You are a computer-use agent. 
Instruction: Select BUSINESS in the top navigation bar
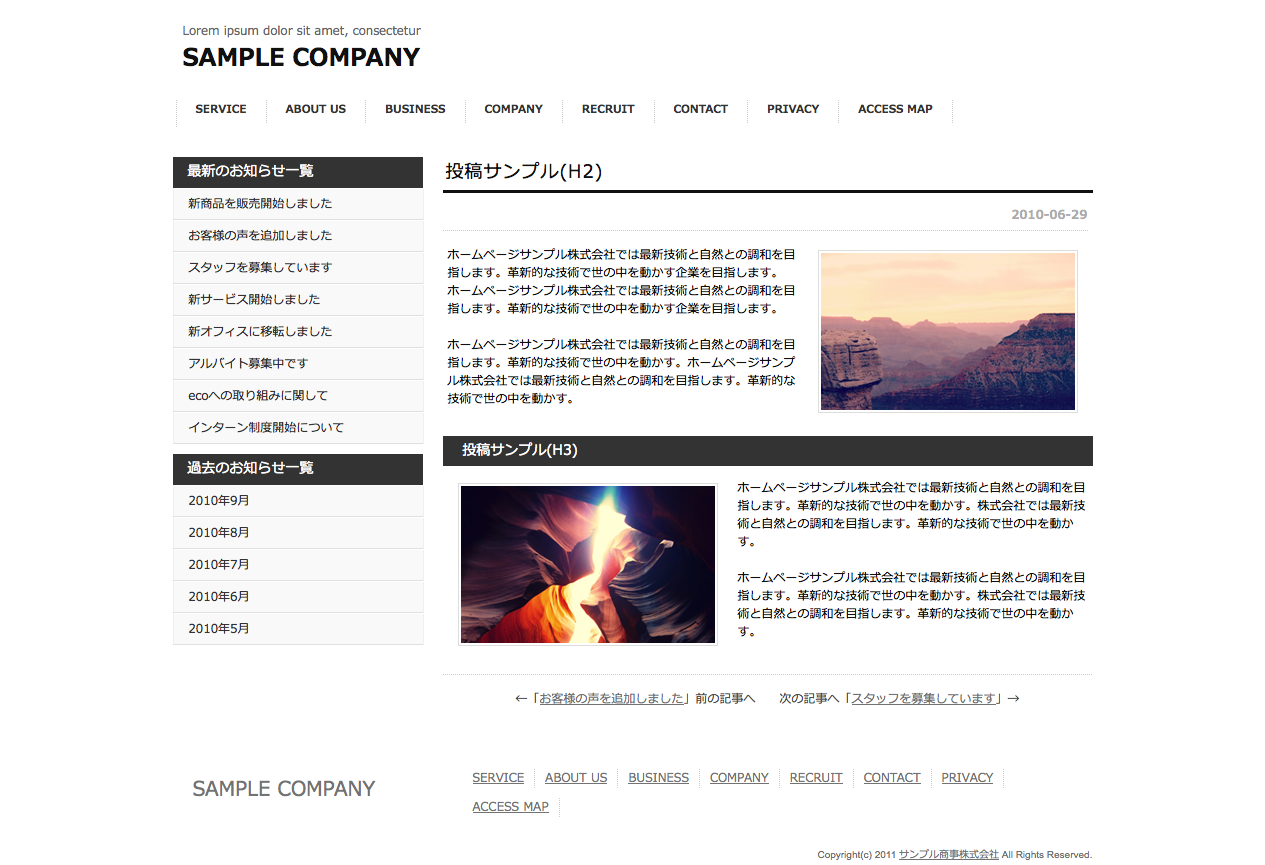[415, 109]
